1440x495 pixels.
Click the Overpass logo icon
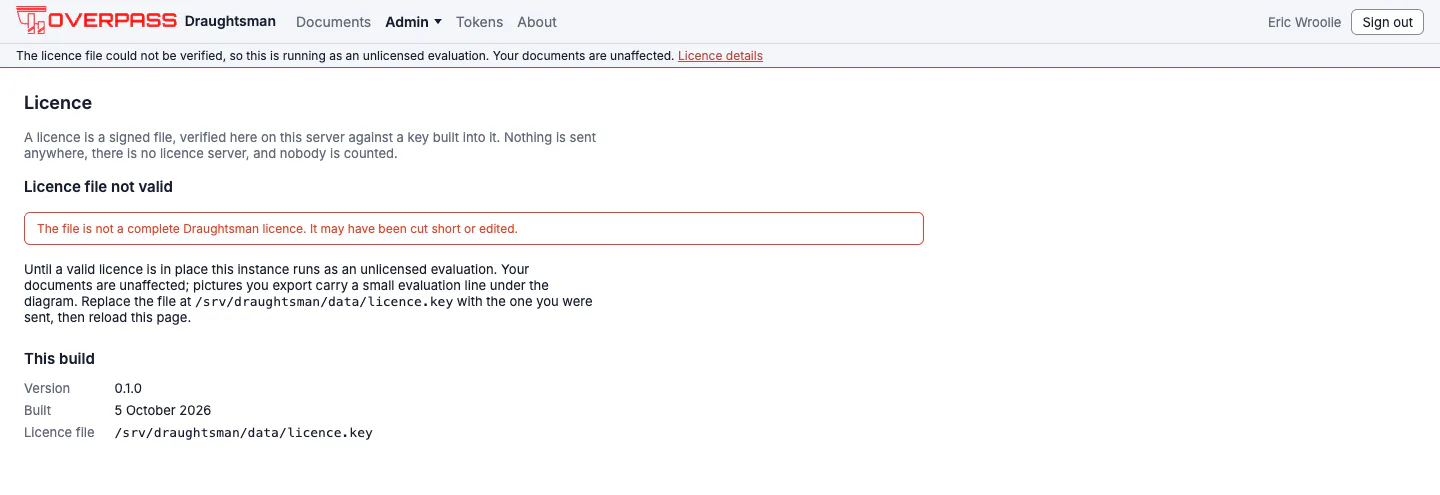(x=96, y=19)
